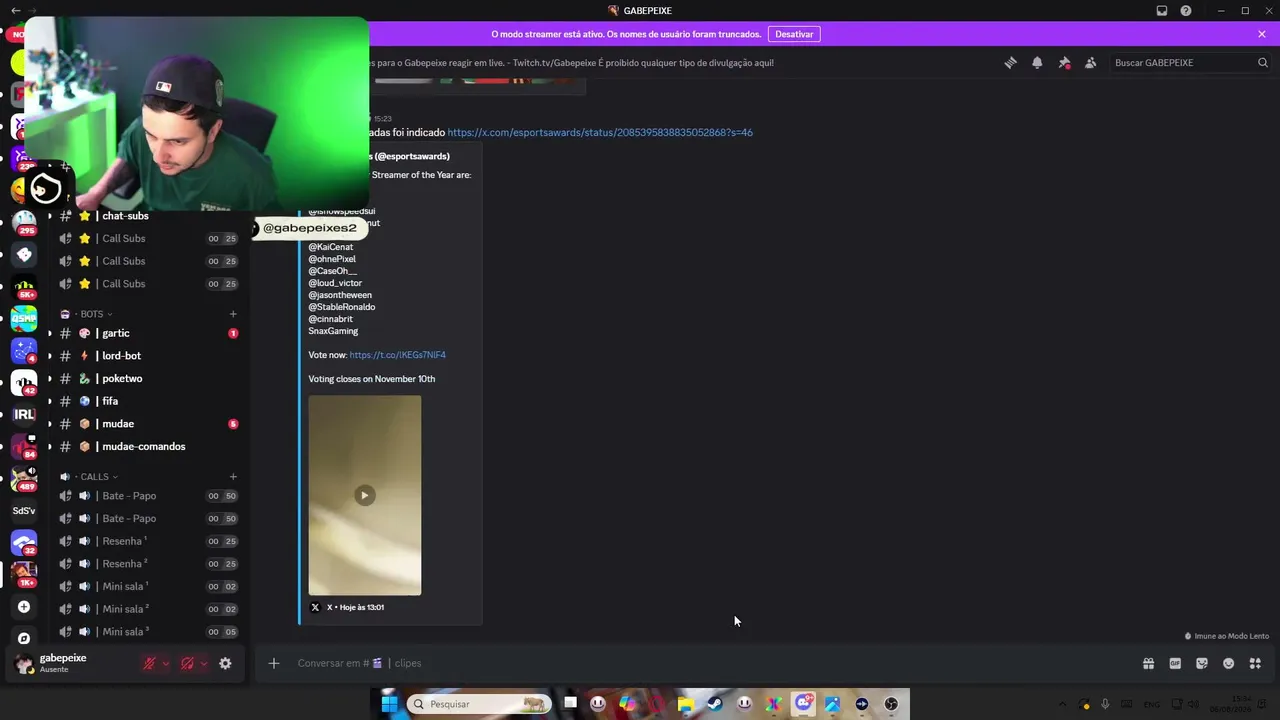The height and width of the screenshot is (720, 1280).
Task: Expand the lord-bot channel arrow
Action: (50, 356)
